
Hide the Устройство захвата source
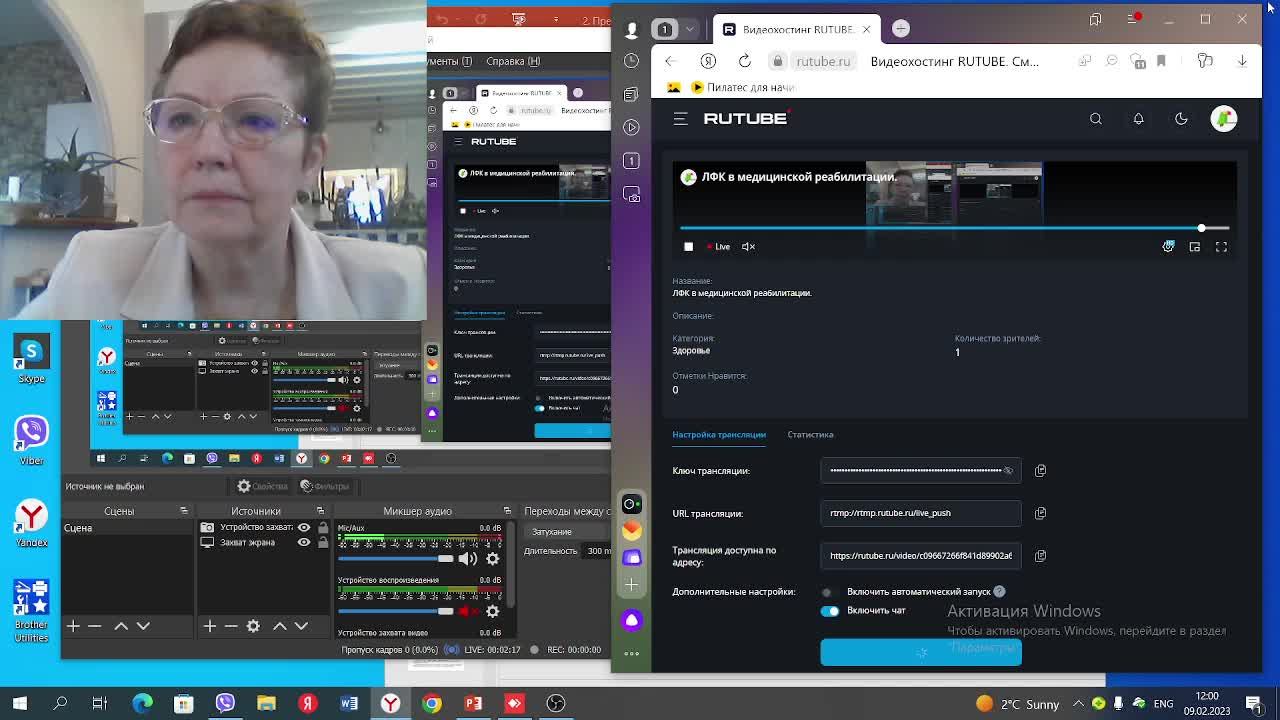tap(304, 527)
